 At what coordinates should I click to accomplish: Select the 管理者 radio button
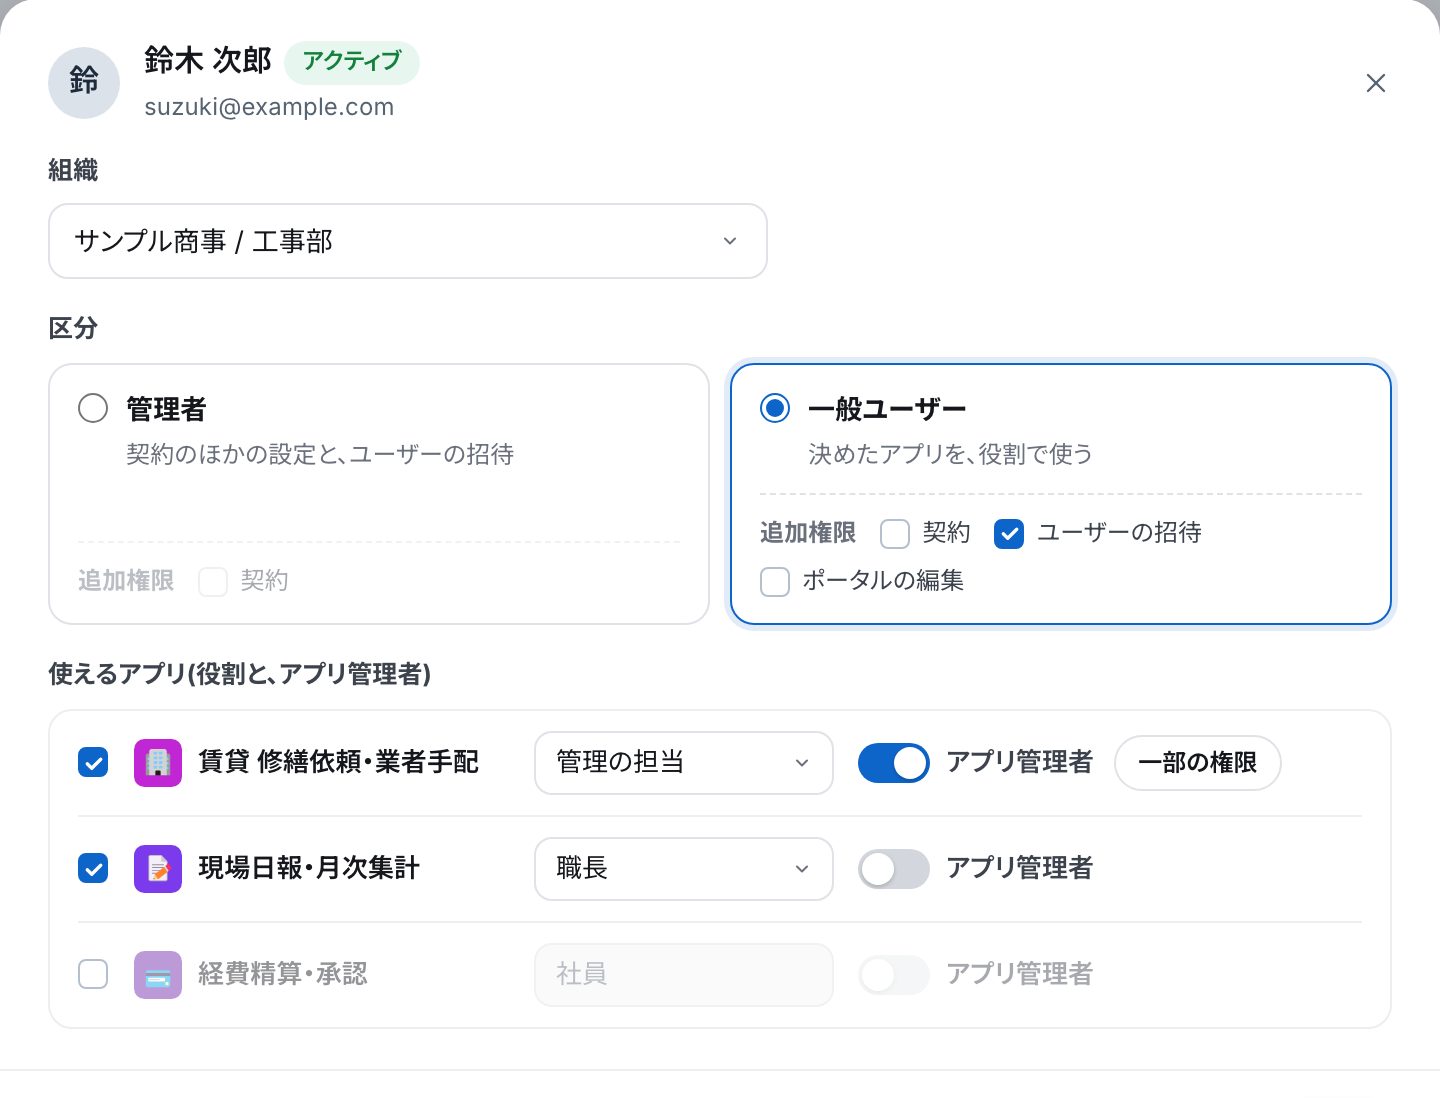coord(93,408)
